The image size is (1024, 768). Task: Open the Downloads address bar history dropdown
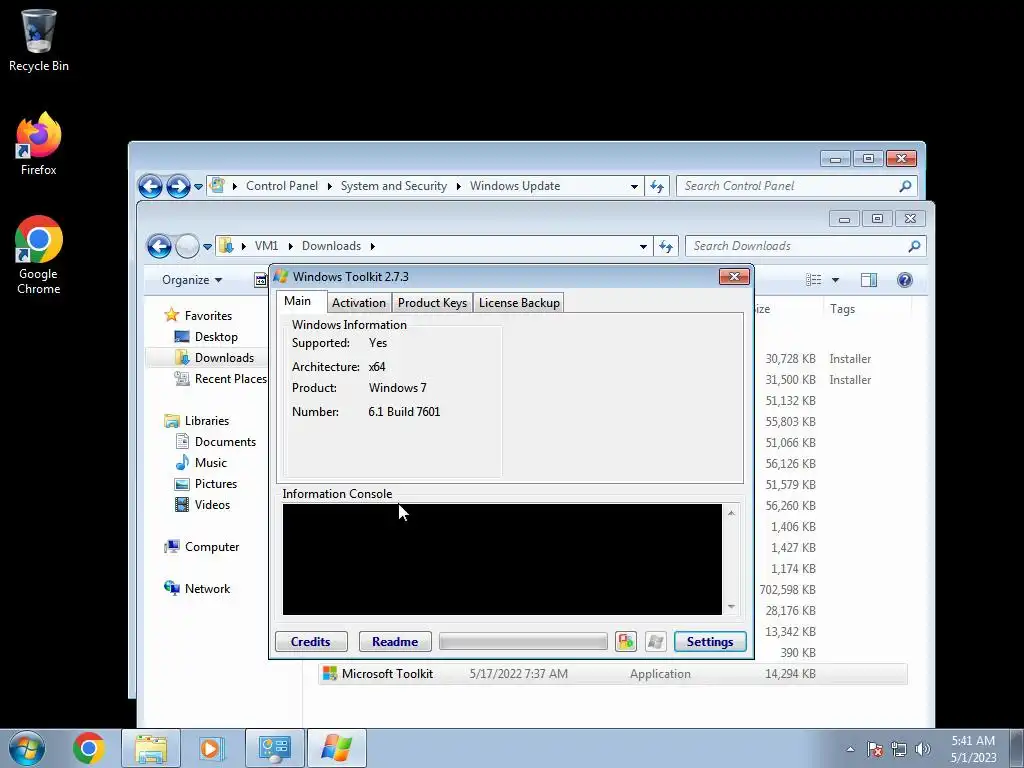(643, 246)
